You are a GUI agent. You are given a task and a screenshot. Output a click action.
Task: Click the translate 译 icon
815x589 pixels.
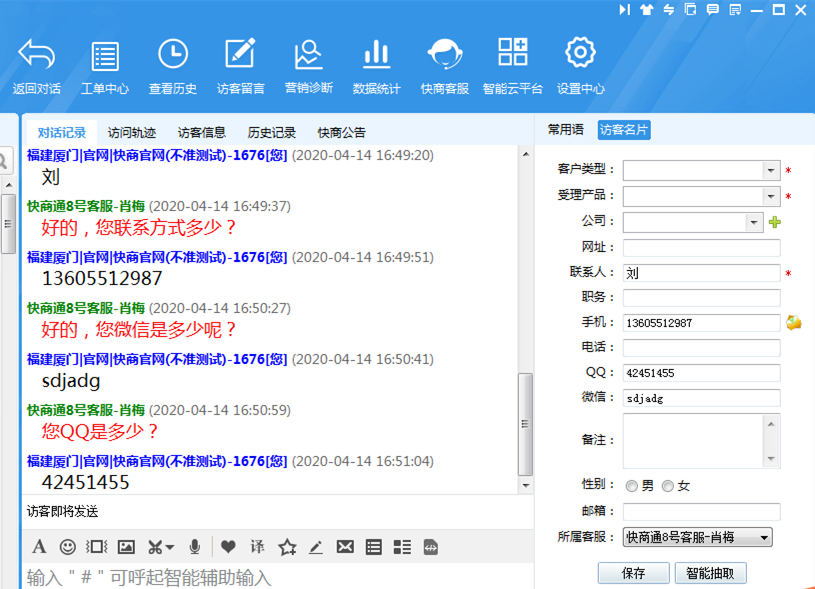tap(257, 547)
